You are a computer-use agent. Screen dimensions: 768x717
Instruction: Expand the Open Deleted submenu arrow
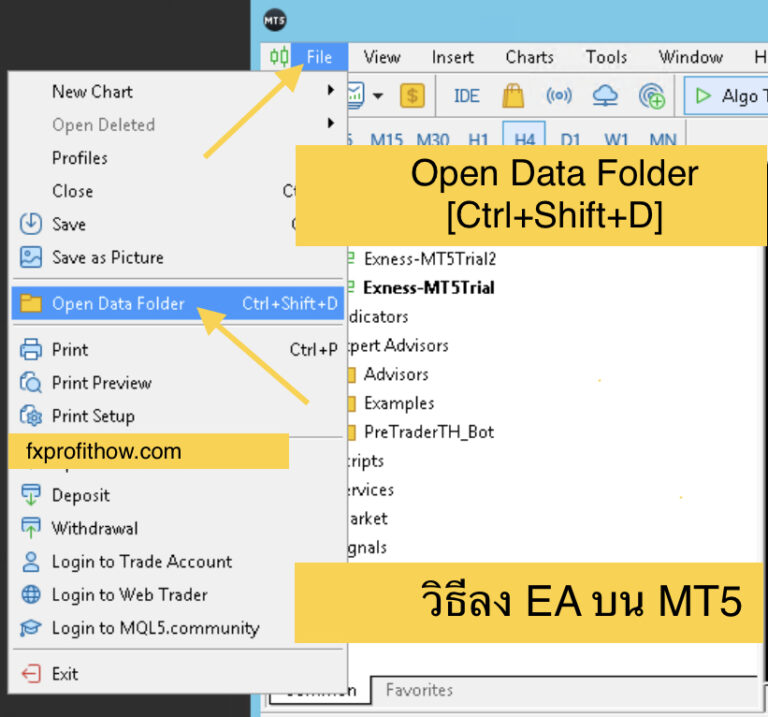point(331,124)
